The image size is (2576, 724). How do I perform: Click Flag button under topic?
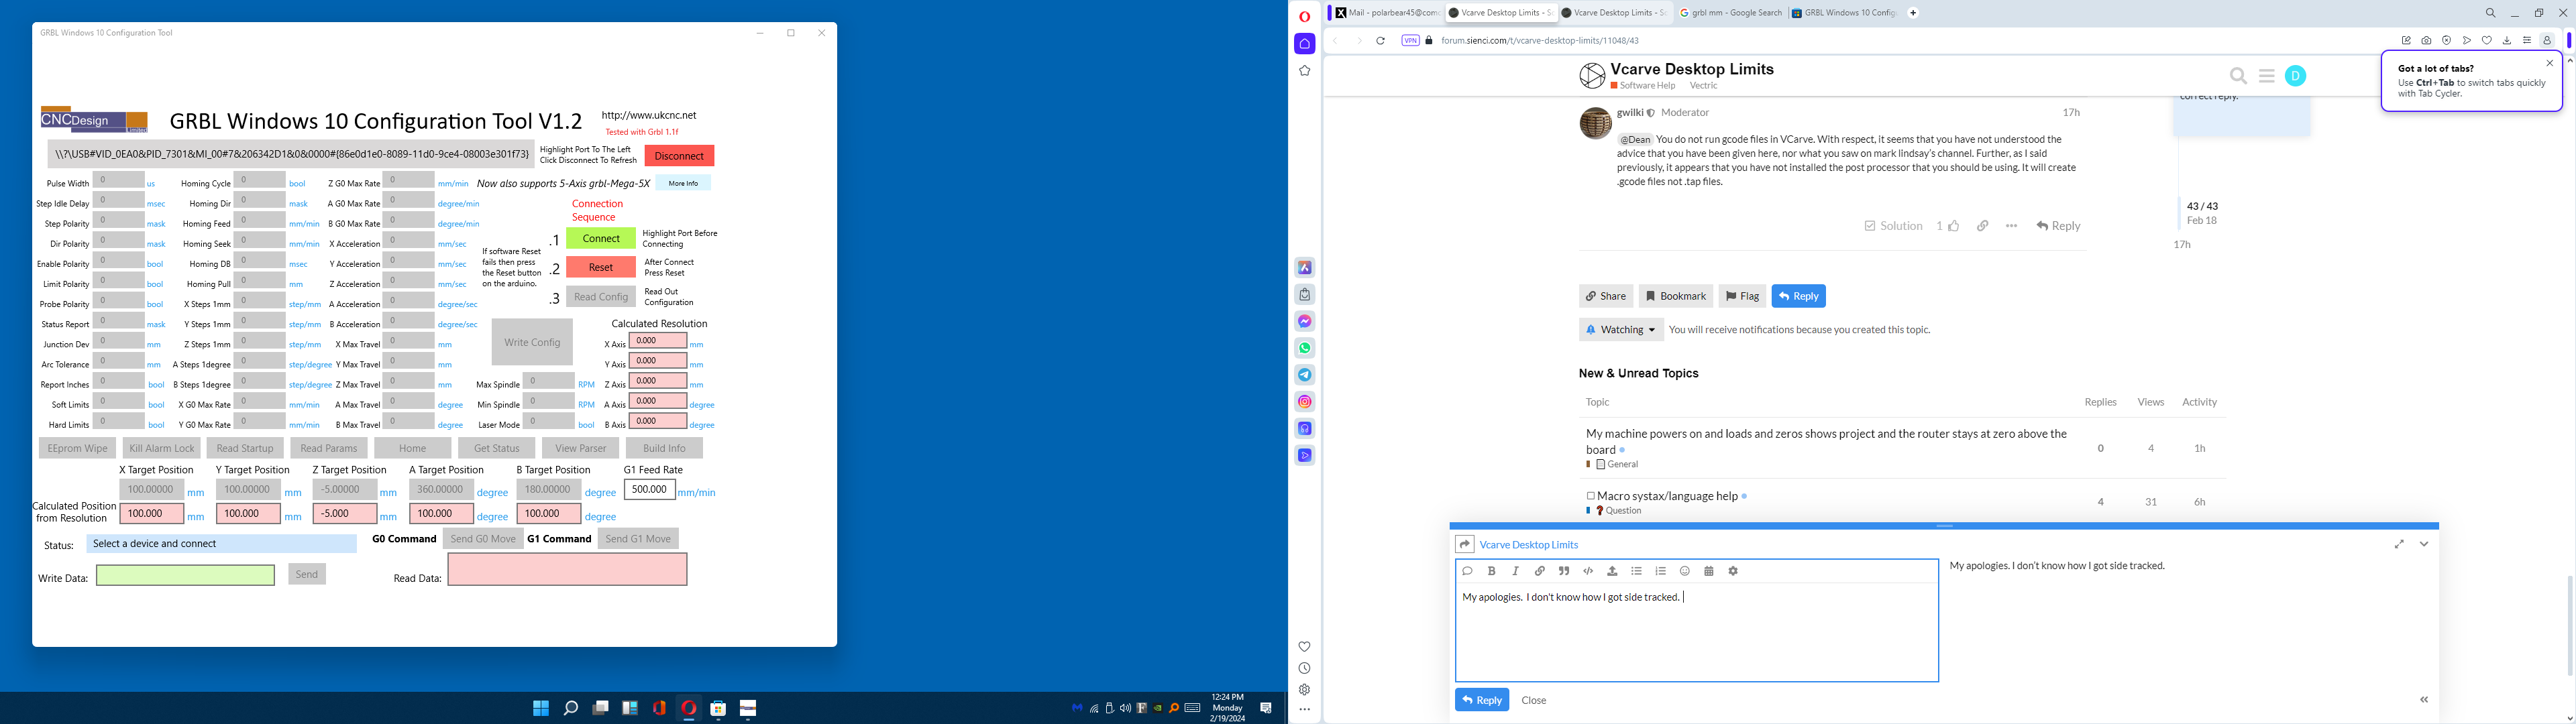click(x=1742, y=296)
